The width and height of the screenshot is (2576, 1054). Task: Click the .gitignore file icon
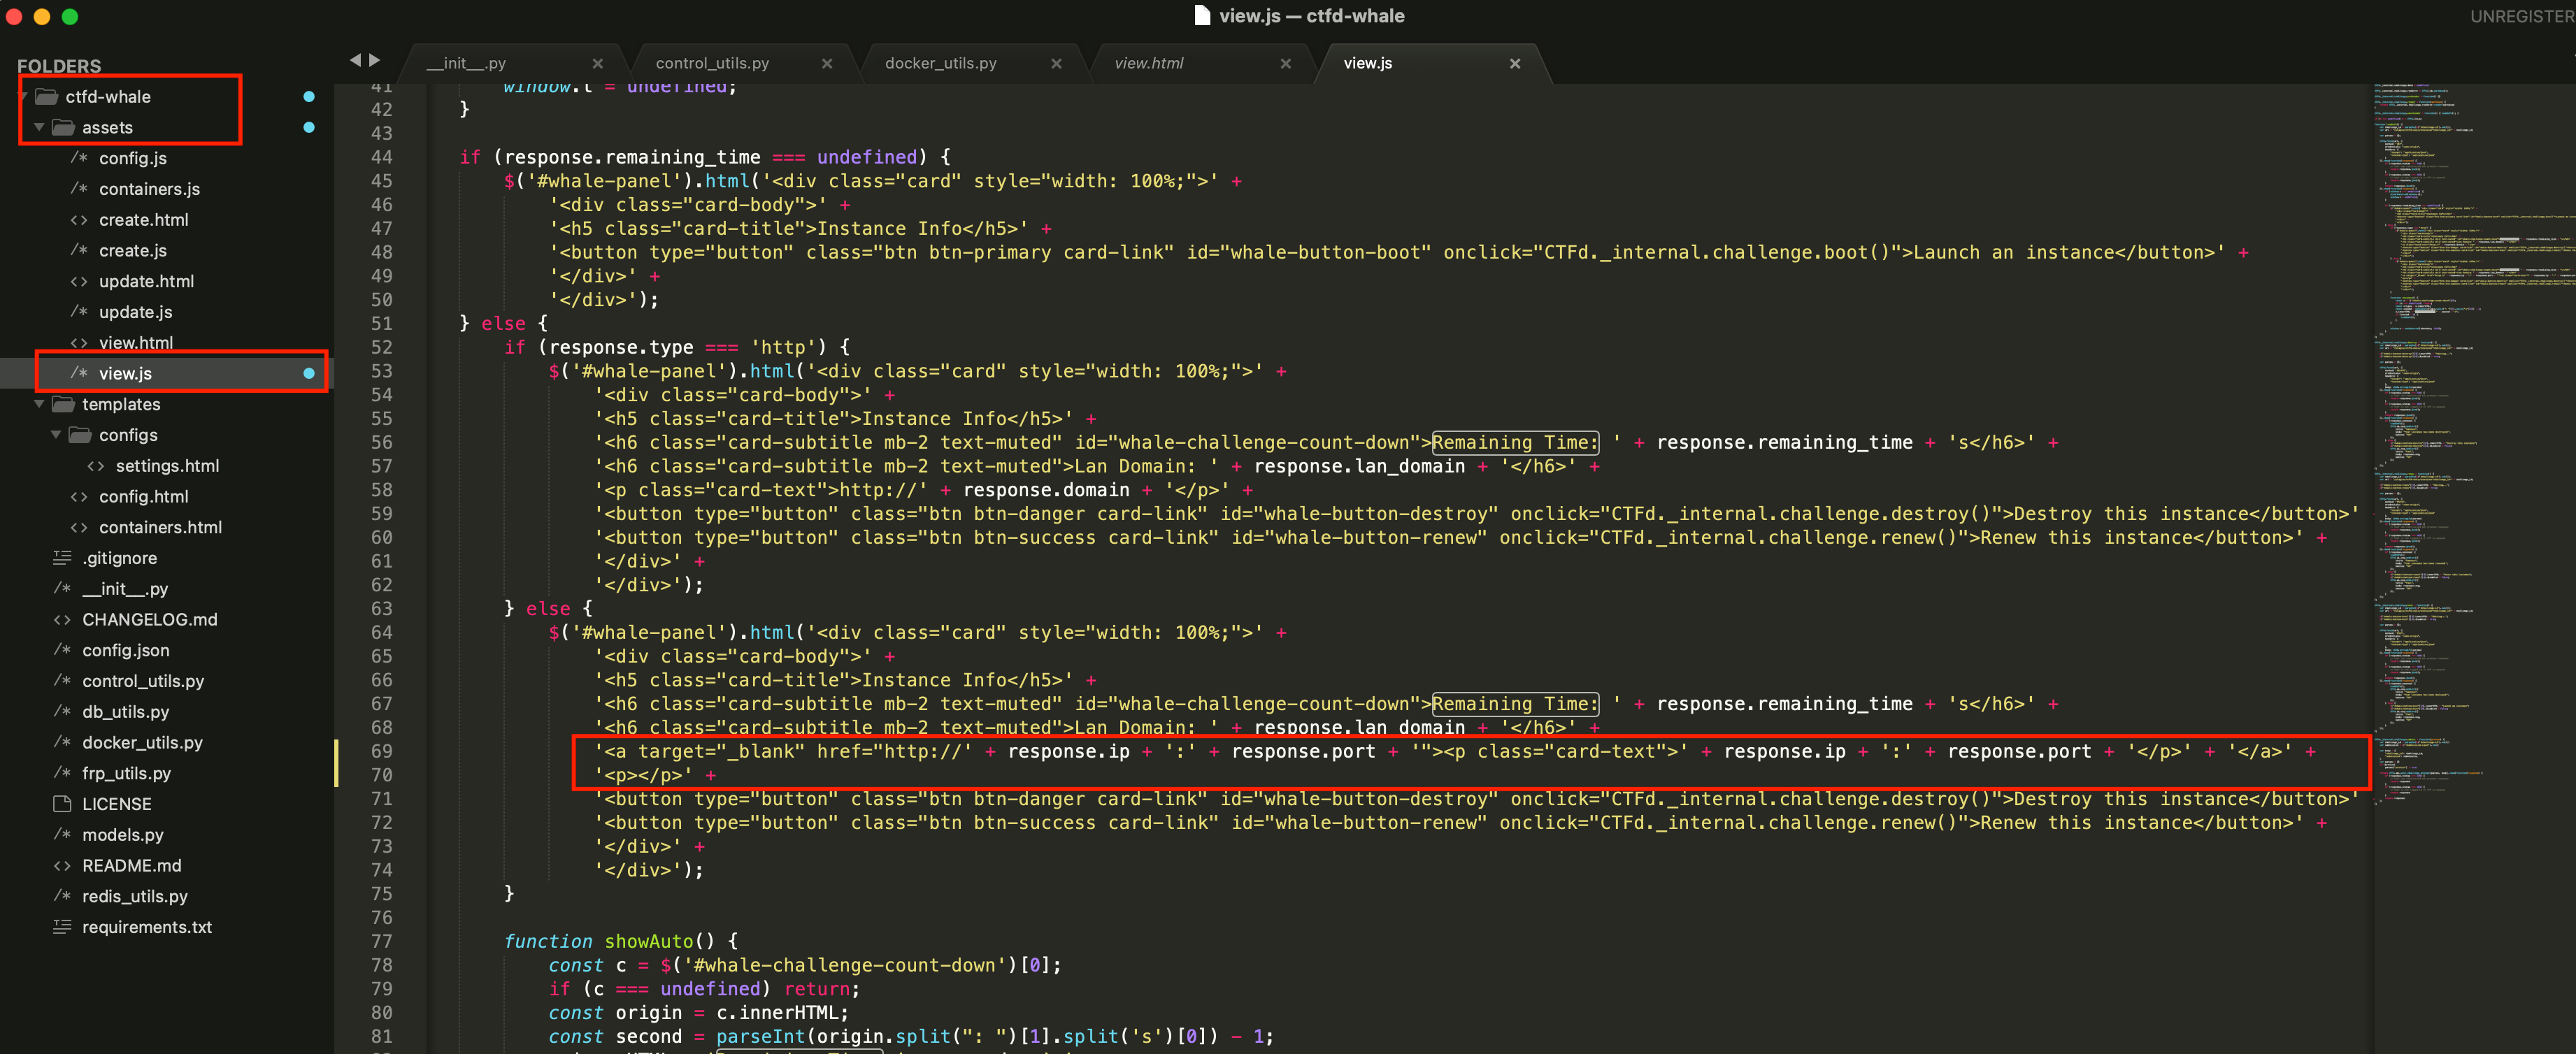62,558
